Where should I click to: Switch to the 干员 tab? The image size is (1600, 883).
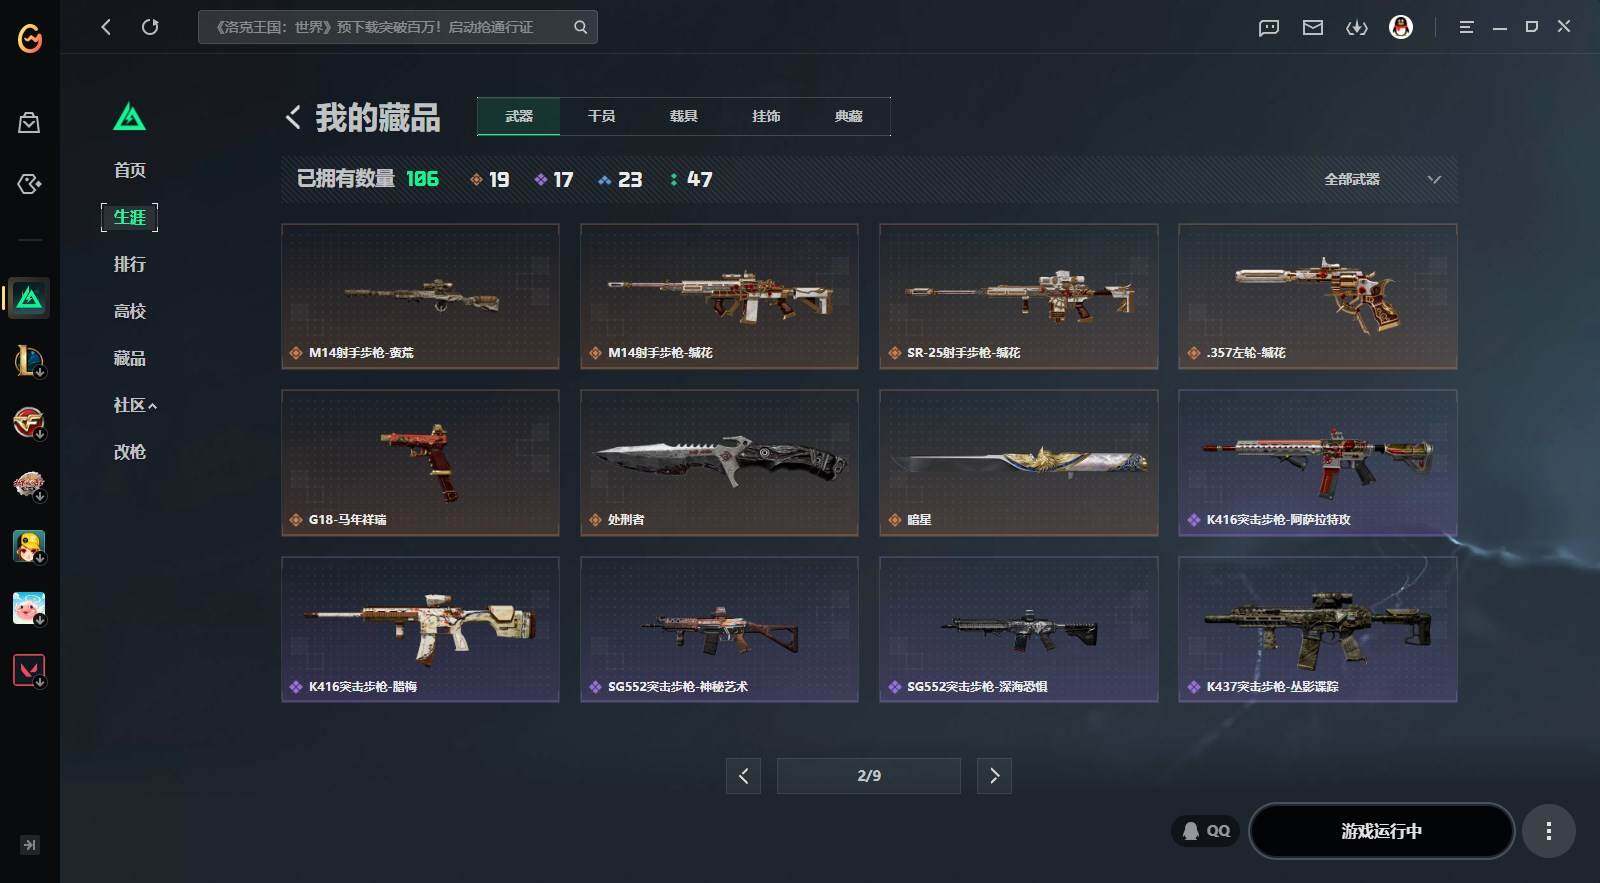(601, 116)
